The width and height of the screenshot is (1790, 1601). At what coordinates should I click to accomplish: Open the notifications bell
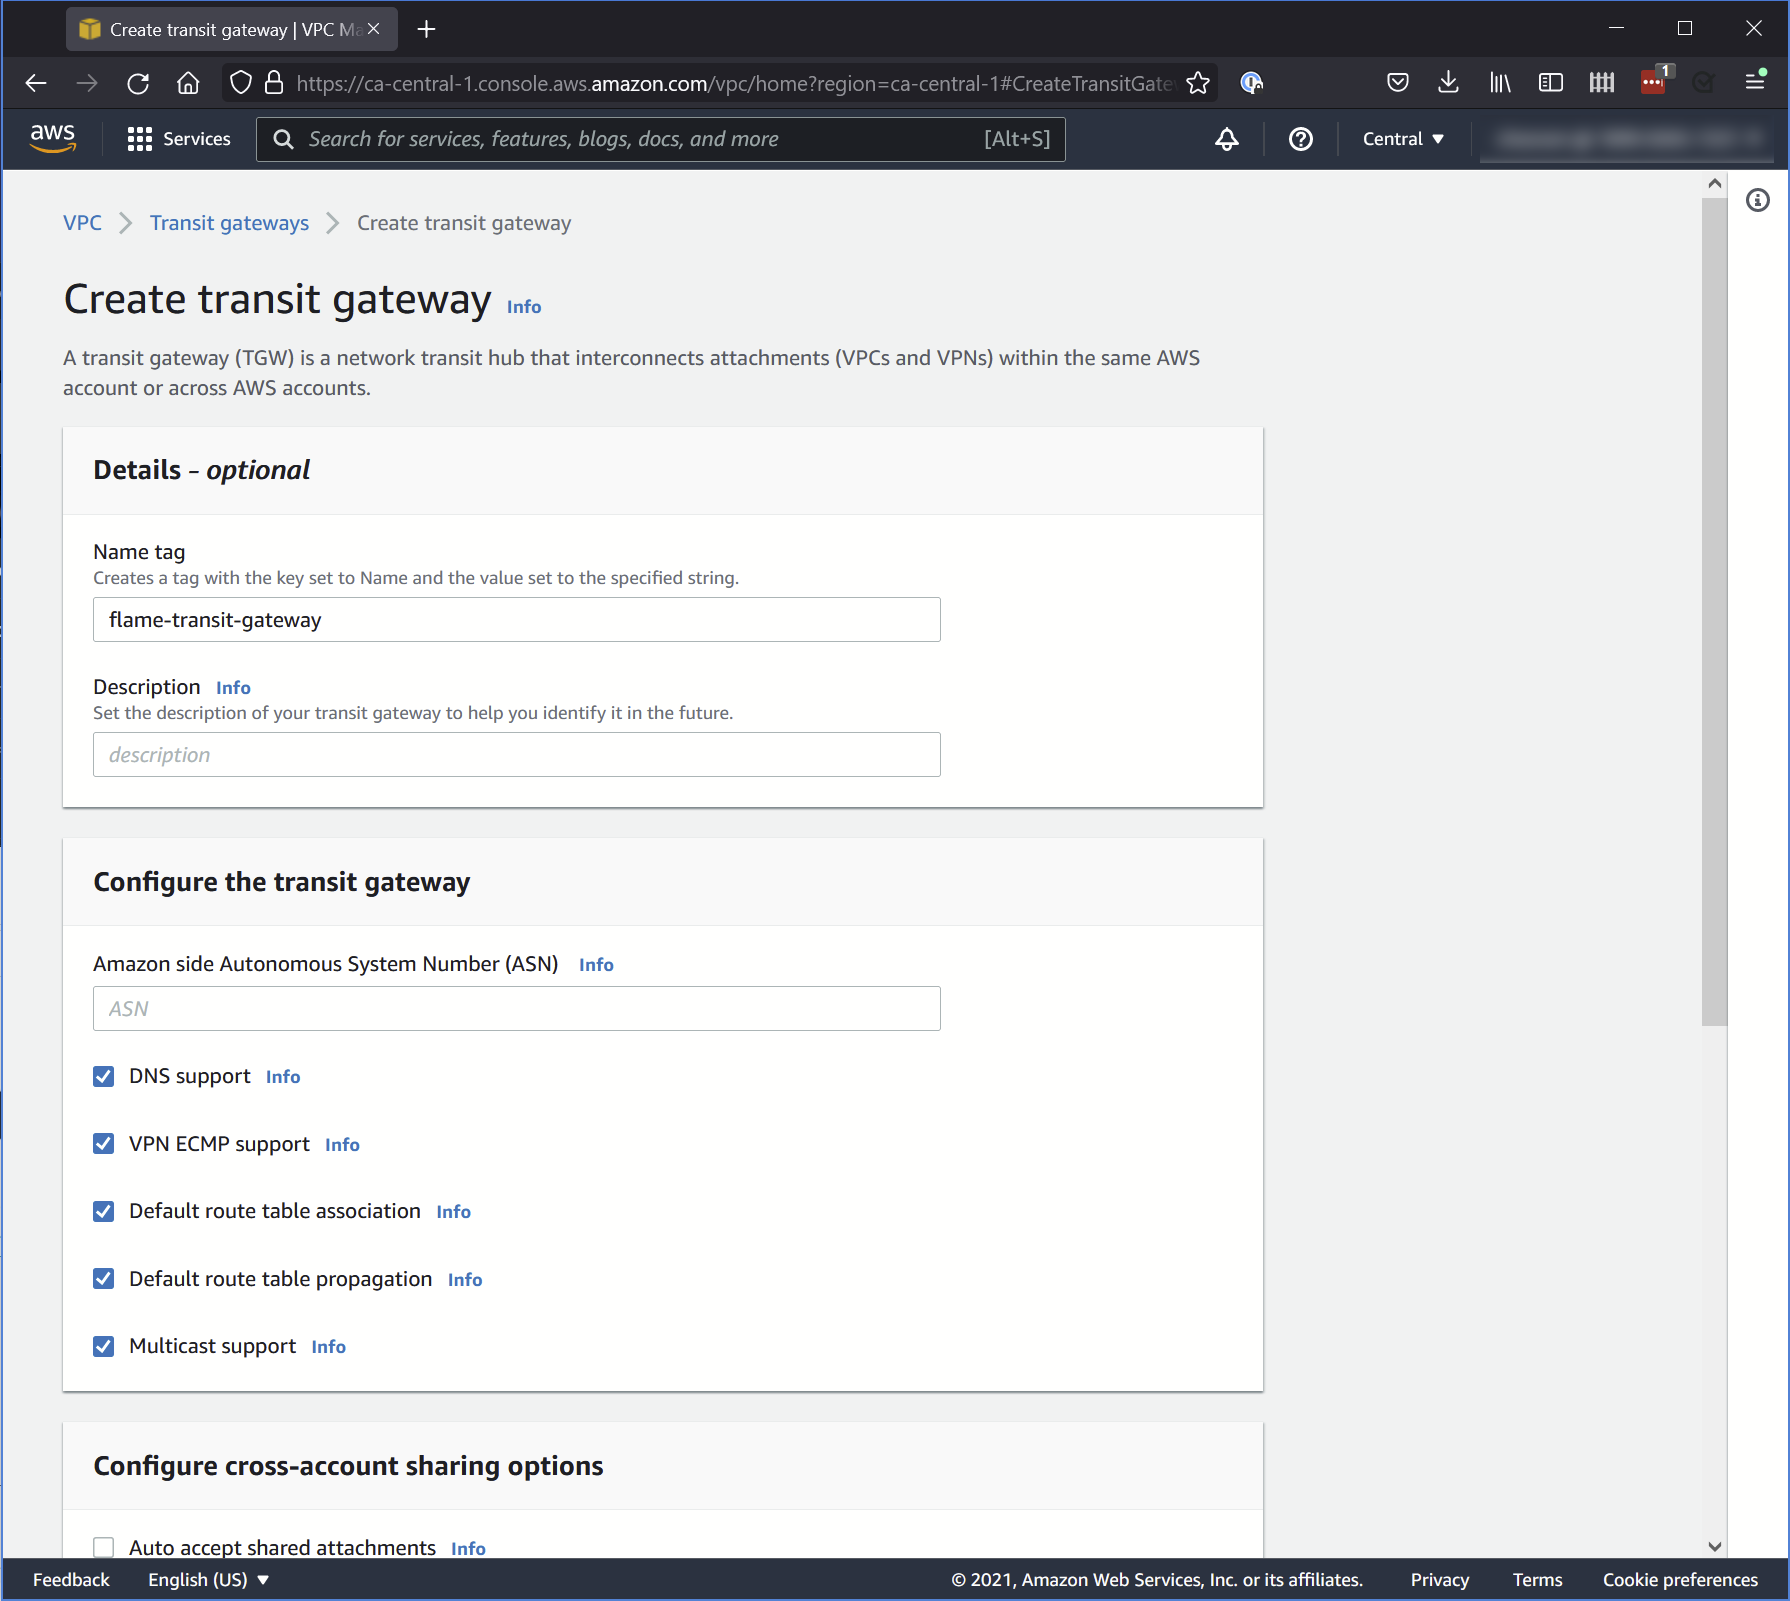click(x=1227, y=139)
